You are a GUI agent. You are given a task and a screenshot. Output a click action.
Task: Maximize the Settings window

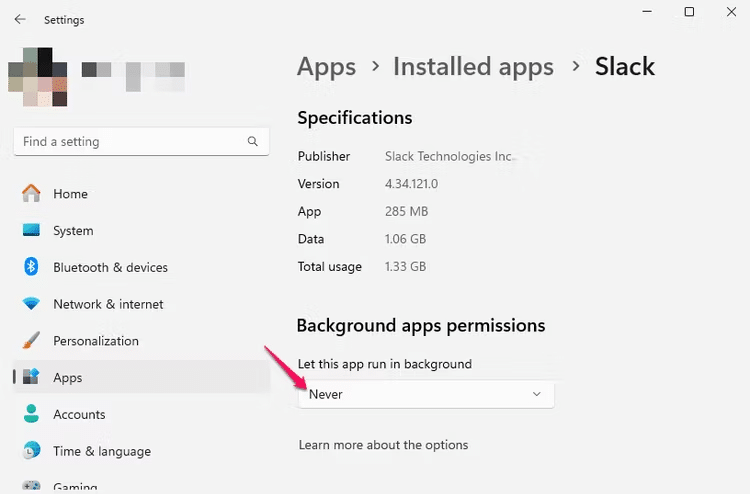tap(689, 12)
